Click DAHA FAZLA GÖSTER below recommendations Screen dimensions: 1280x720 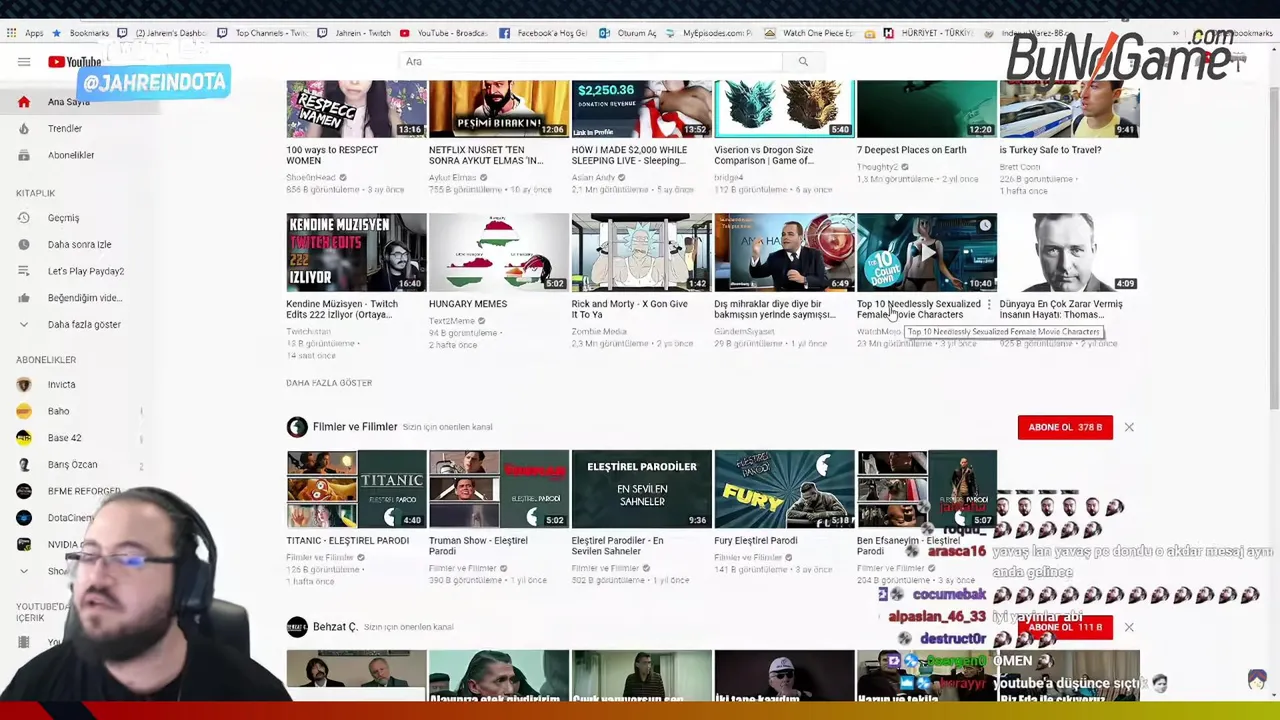(329, 383)
